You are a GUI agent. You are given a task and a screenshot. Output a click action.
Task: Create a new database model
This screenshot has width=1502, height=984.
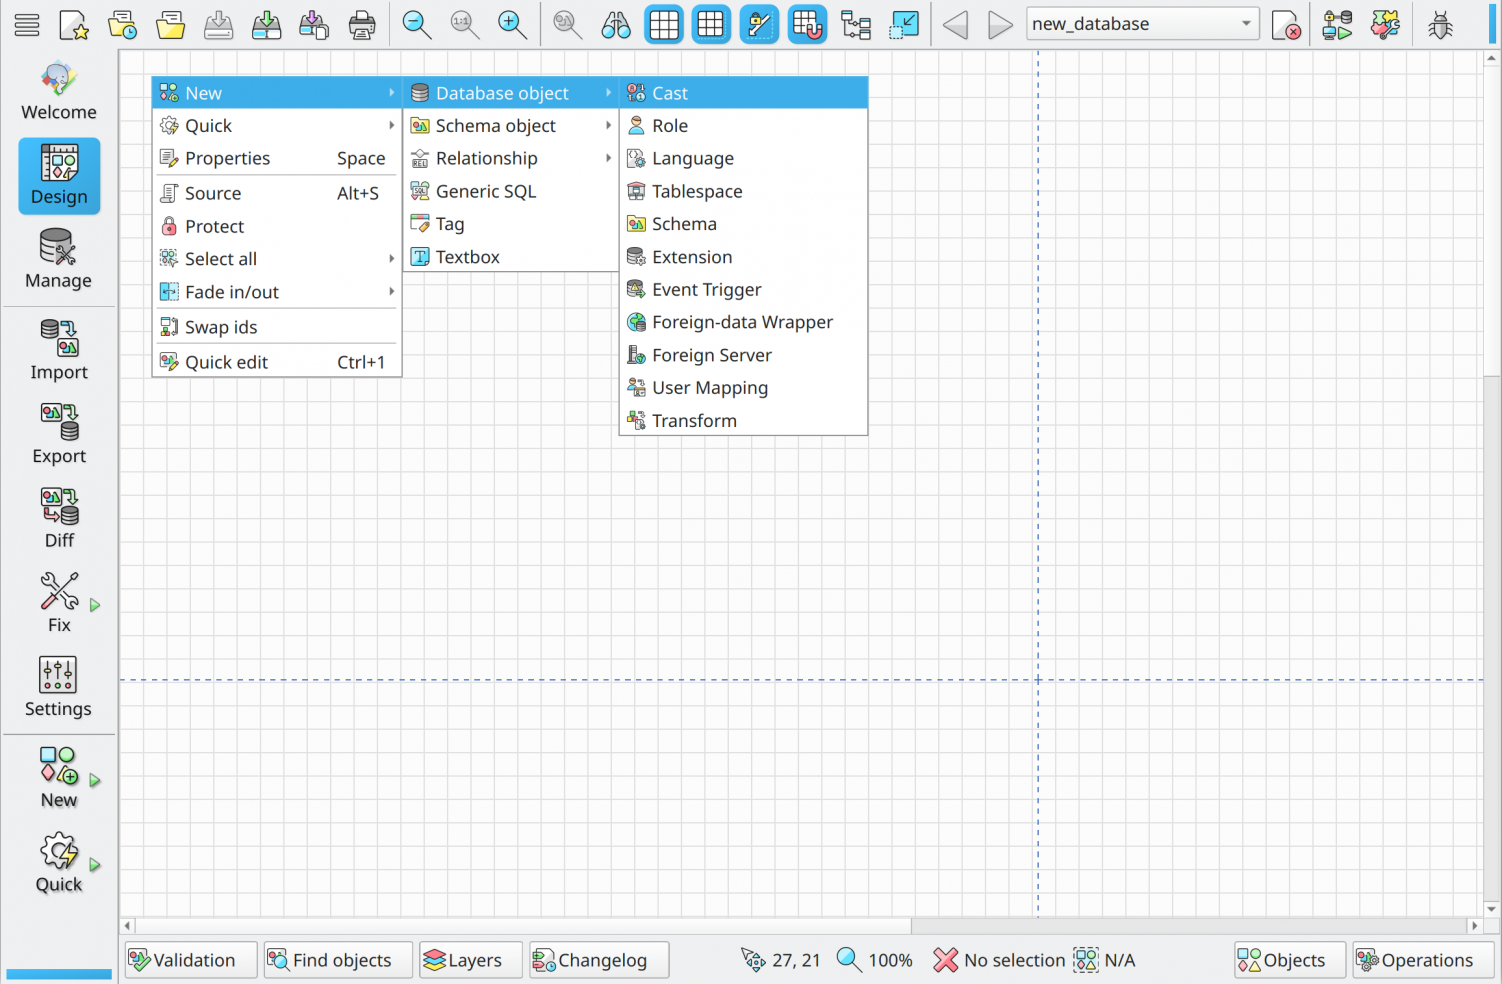coord(74,24)
